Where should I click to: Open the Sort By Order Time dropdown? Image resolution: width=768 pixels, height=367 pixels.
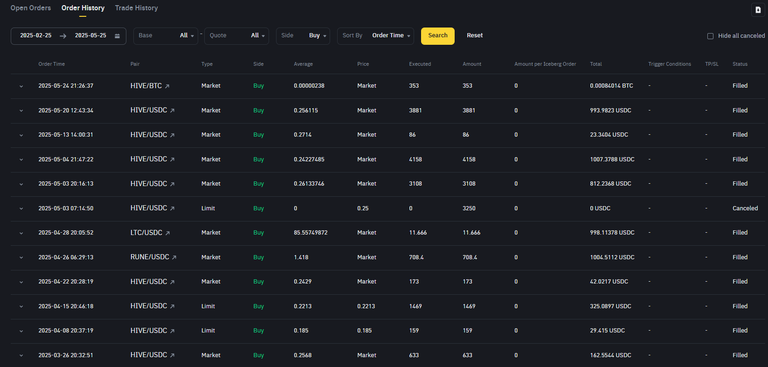[375, 36]
